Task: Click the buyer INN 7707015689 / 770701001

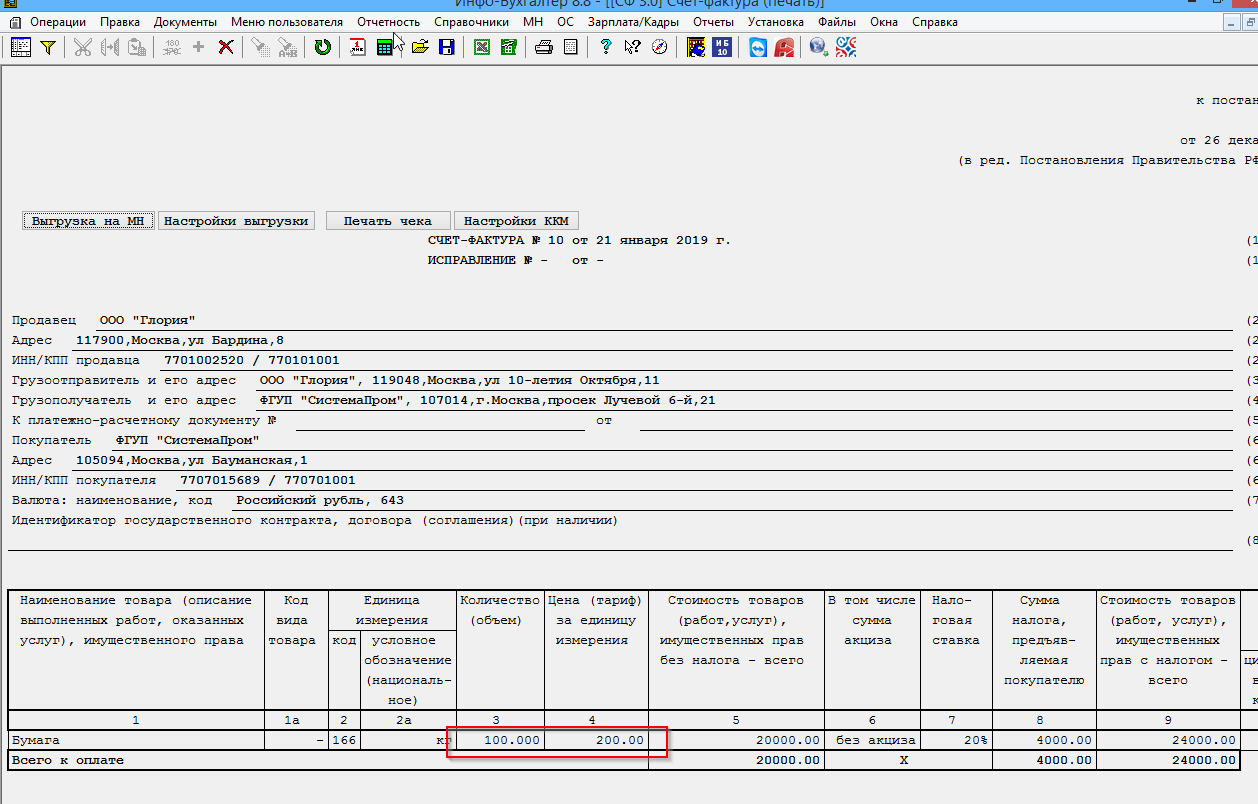Action: click(268, 480)
